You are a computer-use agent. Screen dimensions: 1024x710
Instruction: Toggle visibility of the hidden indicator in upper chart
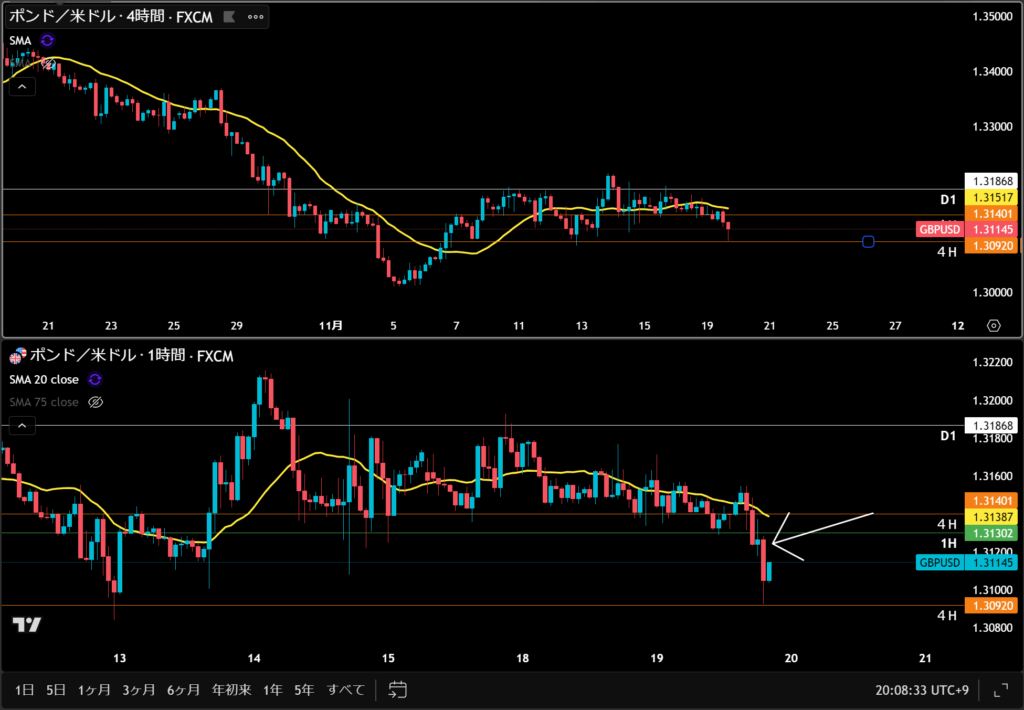47,62
